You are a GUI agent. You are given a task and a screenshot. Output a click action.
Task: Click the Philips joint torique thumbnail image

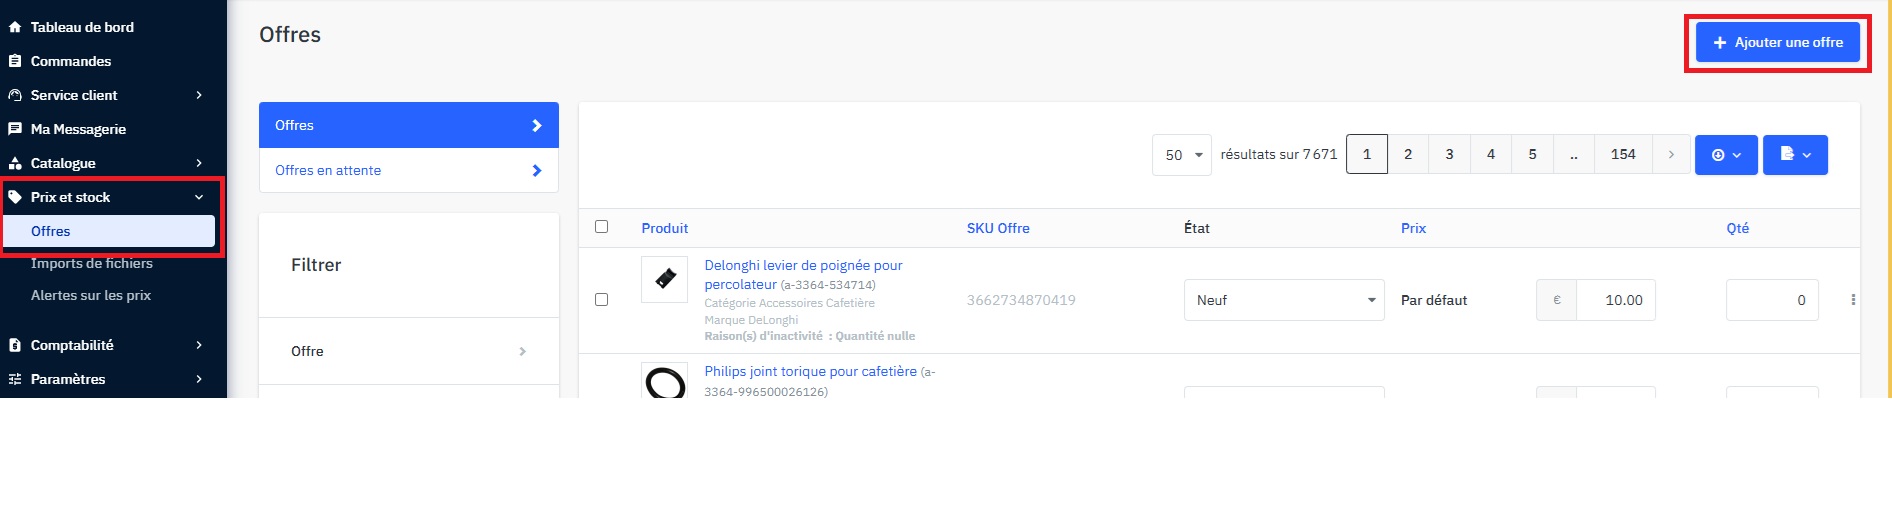pos(664,382)
